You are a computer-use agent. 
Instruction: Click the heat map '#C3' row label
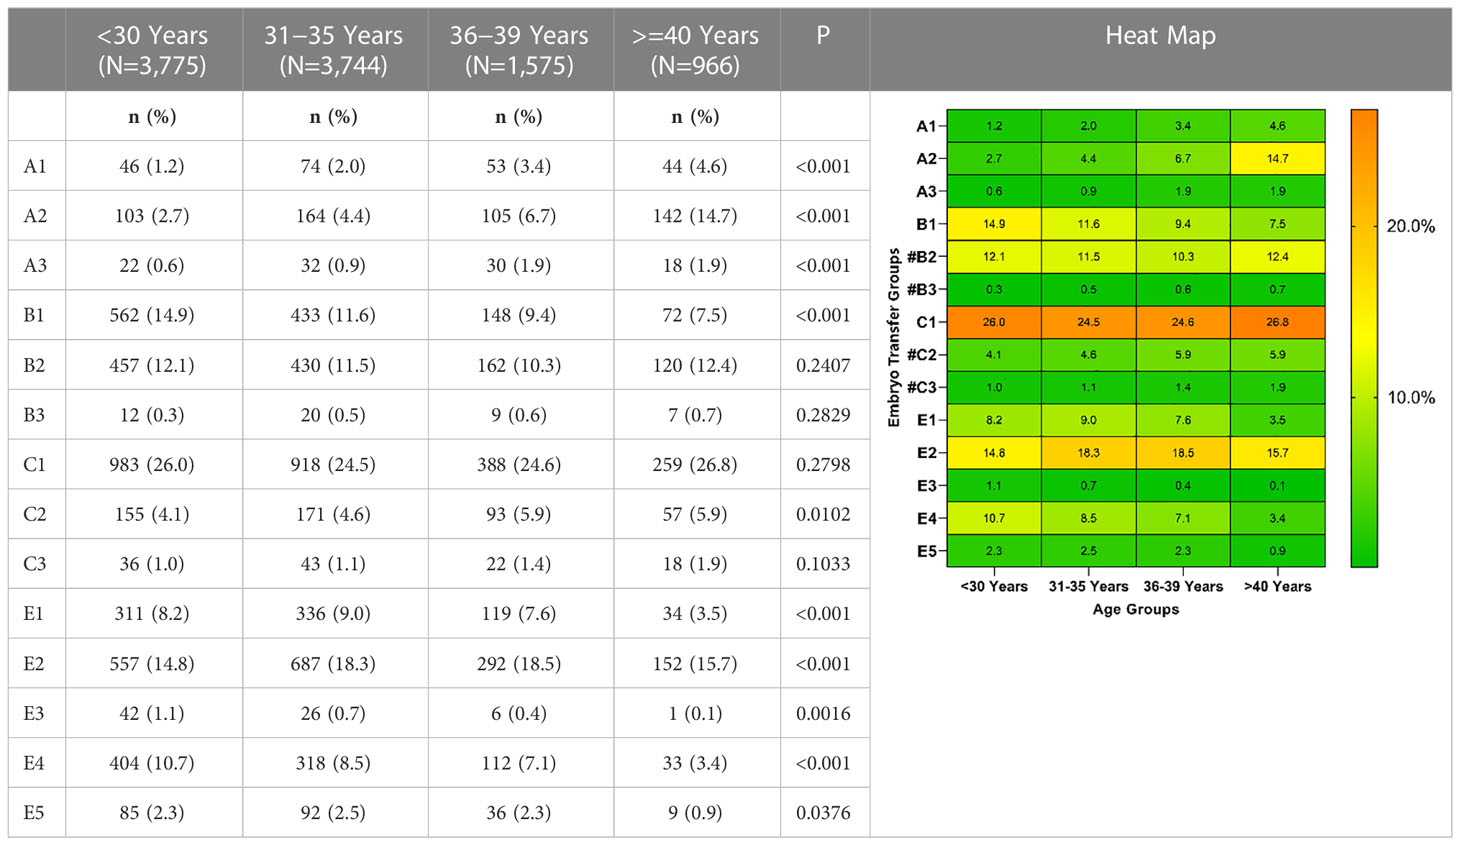[x=922, y=387]
